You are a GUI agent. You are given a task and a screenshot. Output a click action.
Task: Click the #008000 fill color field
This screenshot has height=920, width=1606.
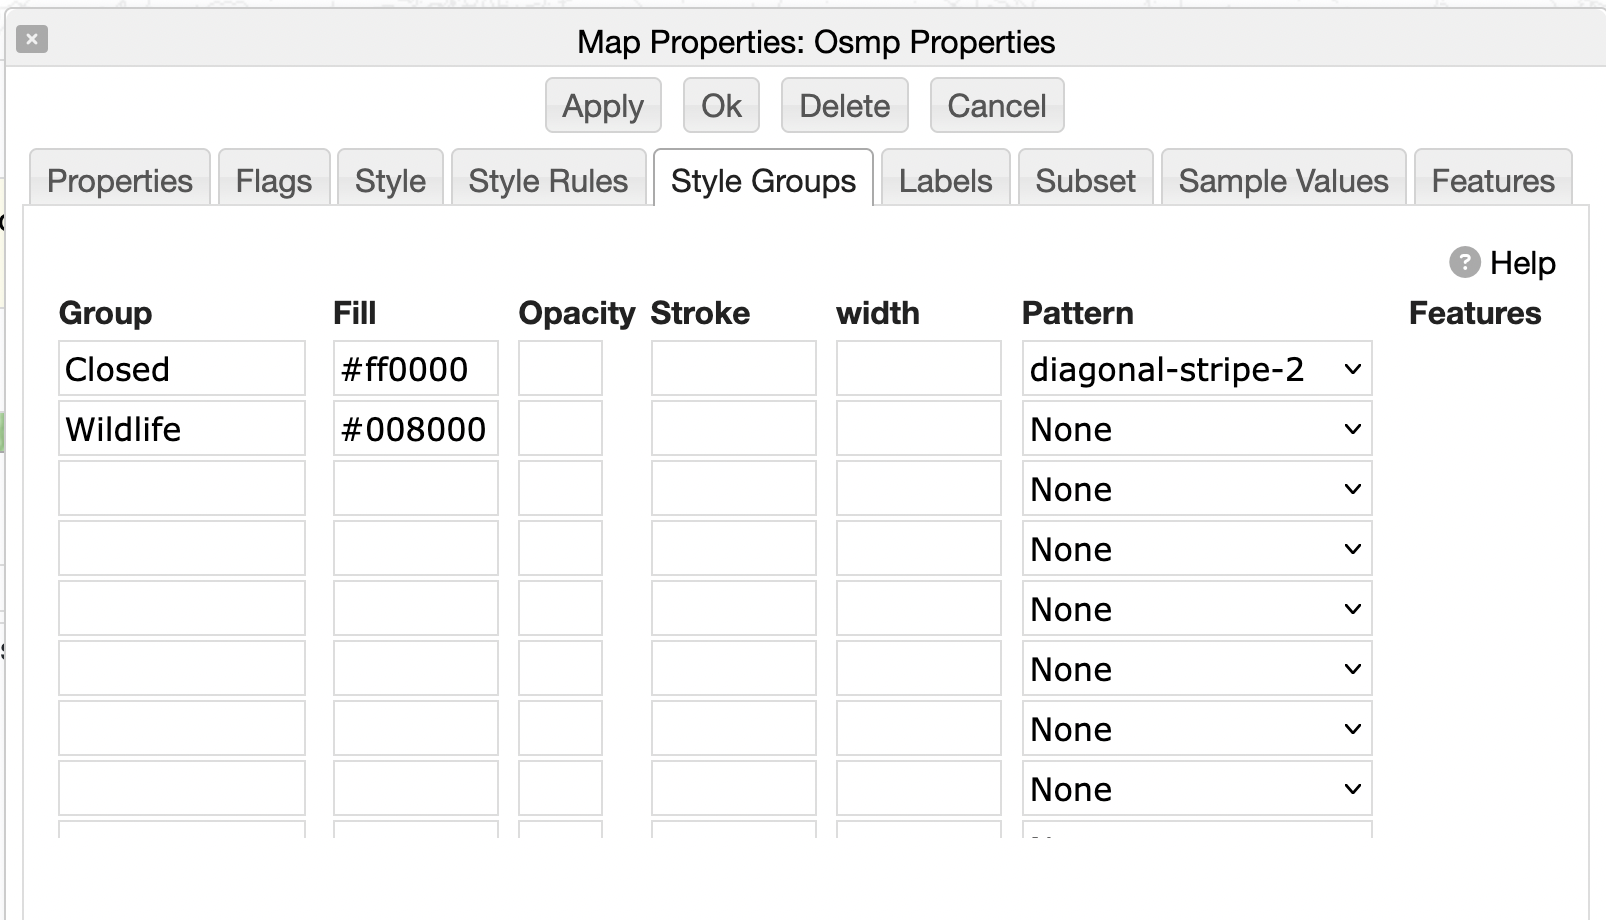[415, 429]
